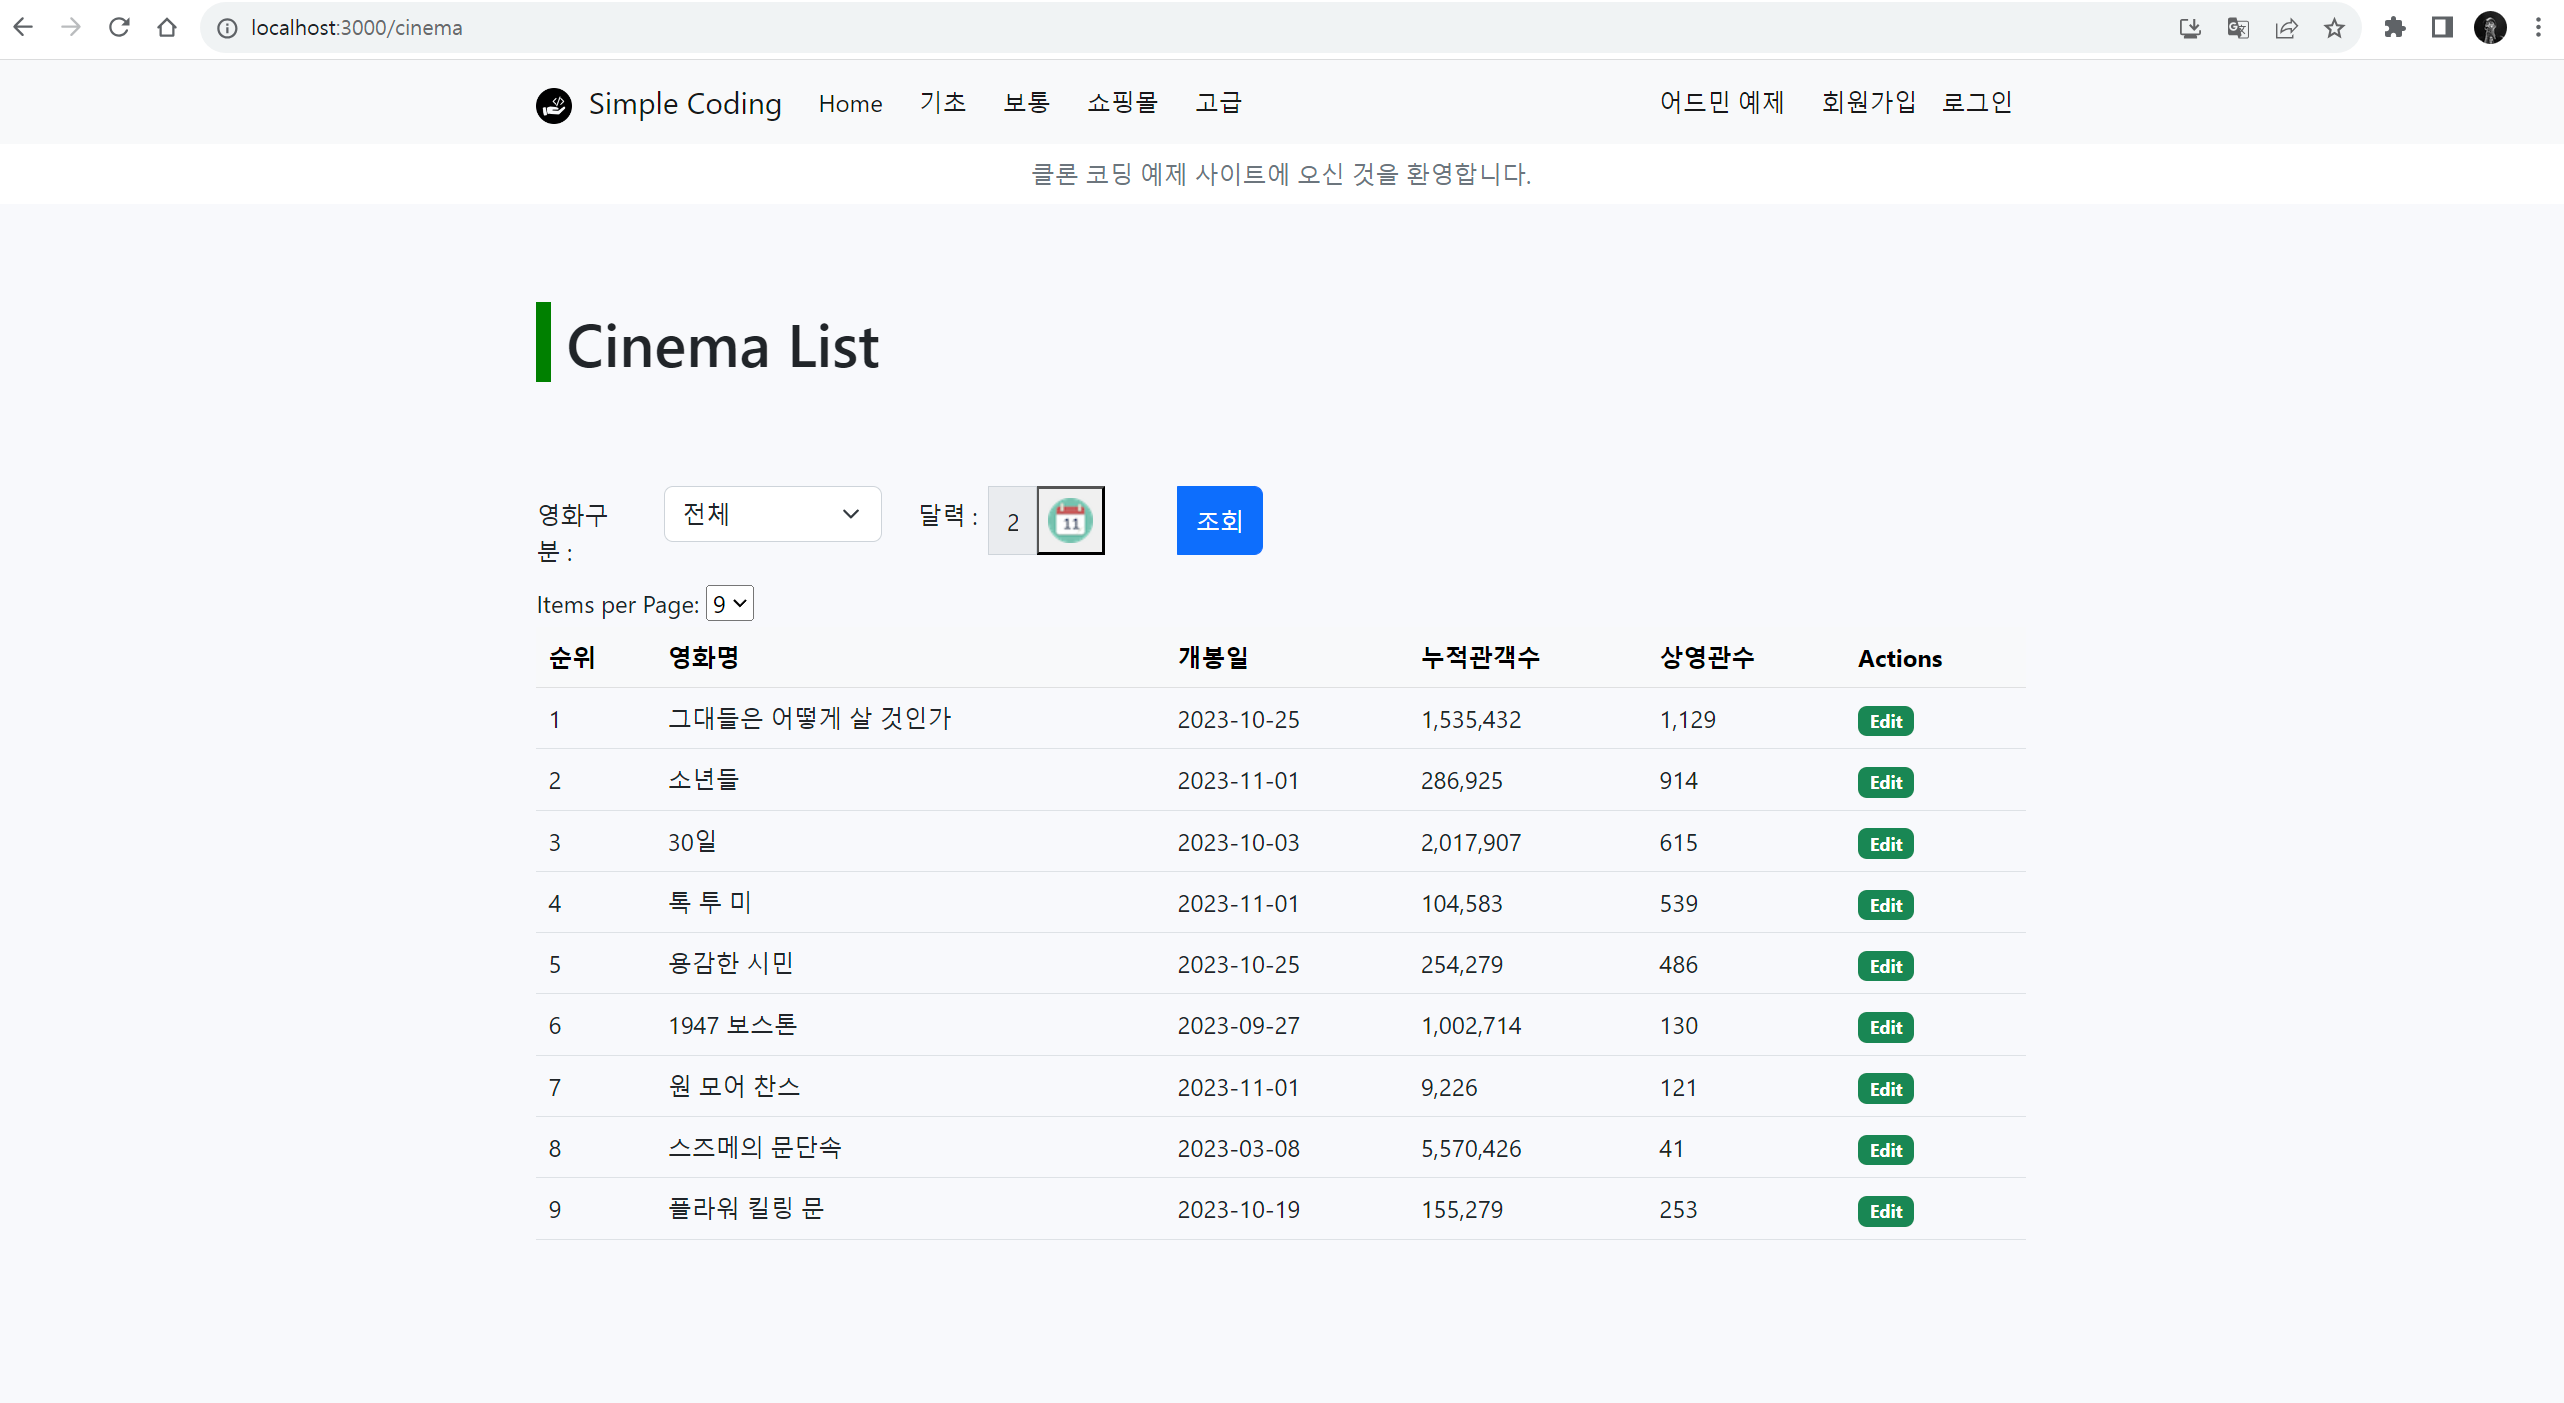Open the 기초 navigation menu
Screen dimensions: 2564x1403
click(942, 103)
